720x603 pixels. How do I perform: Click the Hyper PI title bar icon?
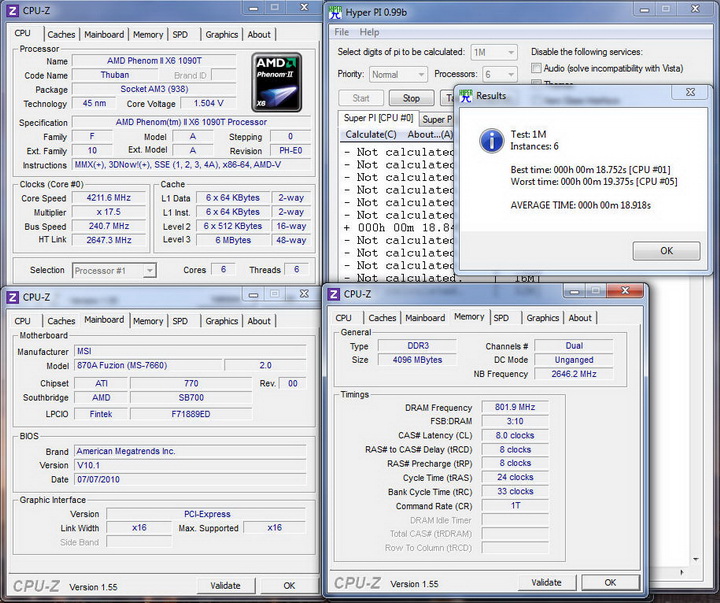point(335,12)
